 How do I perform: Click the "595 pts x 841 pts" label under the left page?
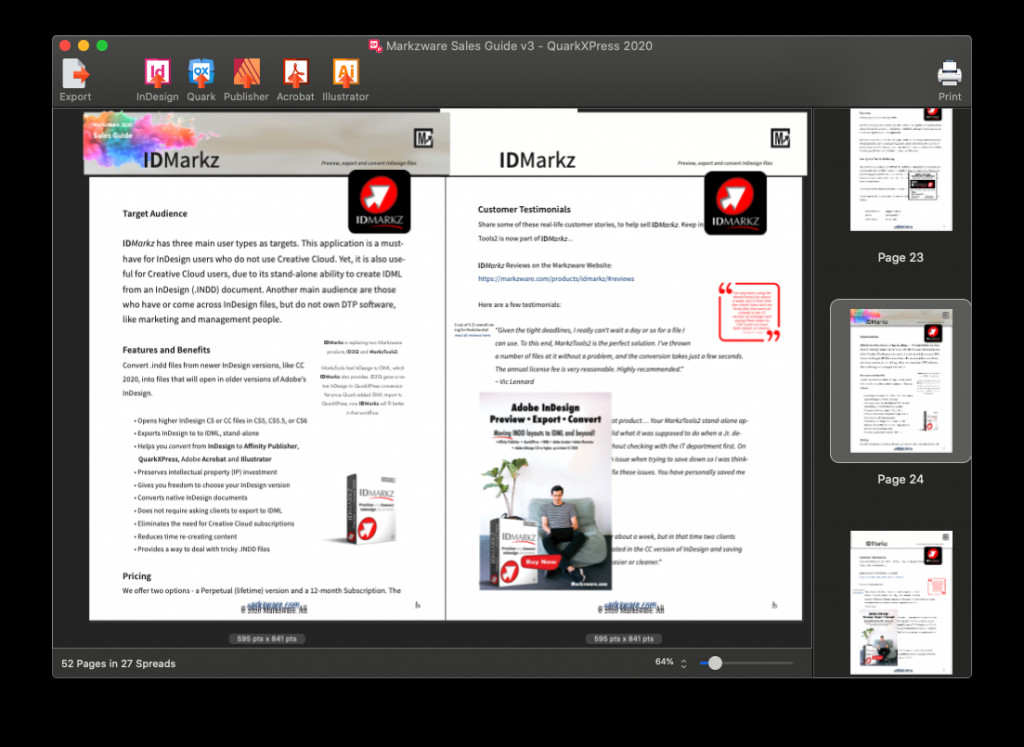(x=267, y=639)
